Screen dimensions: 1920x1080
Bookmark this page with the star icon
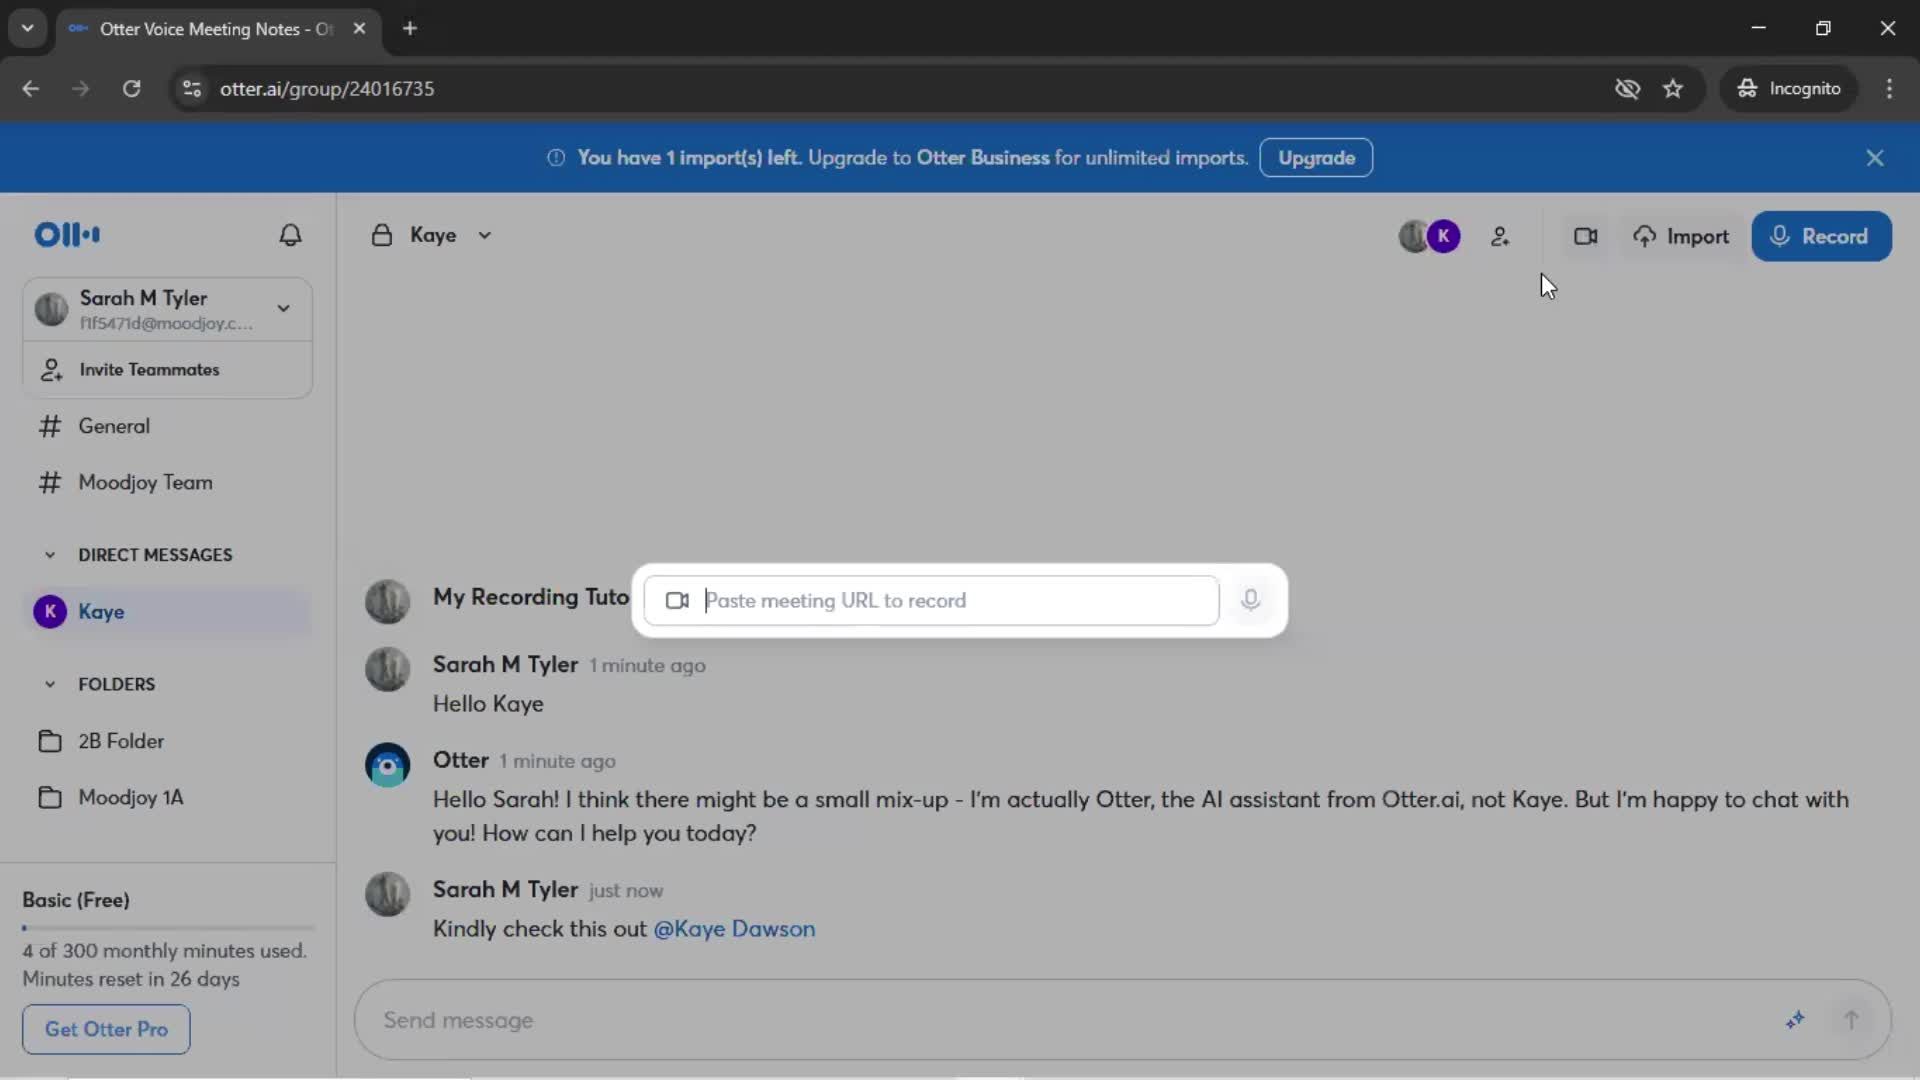[x=1673, y=89]
